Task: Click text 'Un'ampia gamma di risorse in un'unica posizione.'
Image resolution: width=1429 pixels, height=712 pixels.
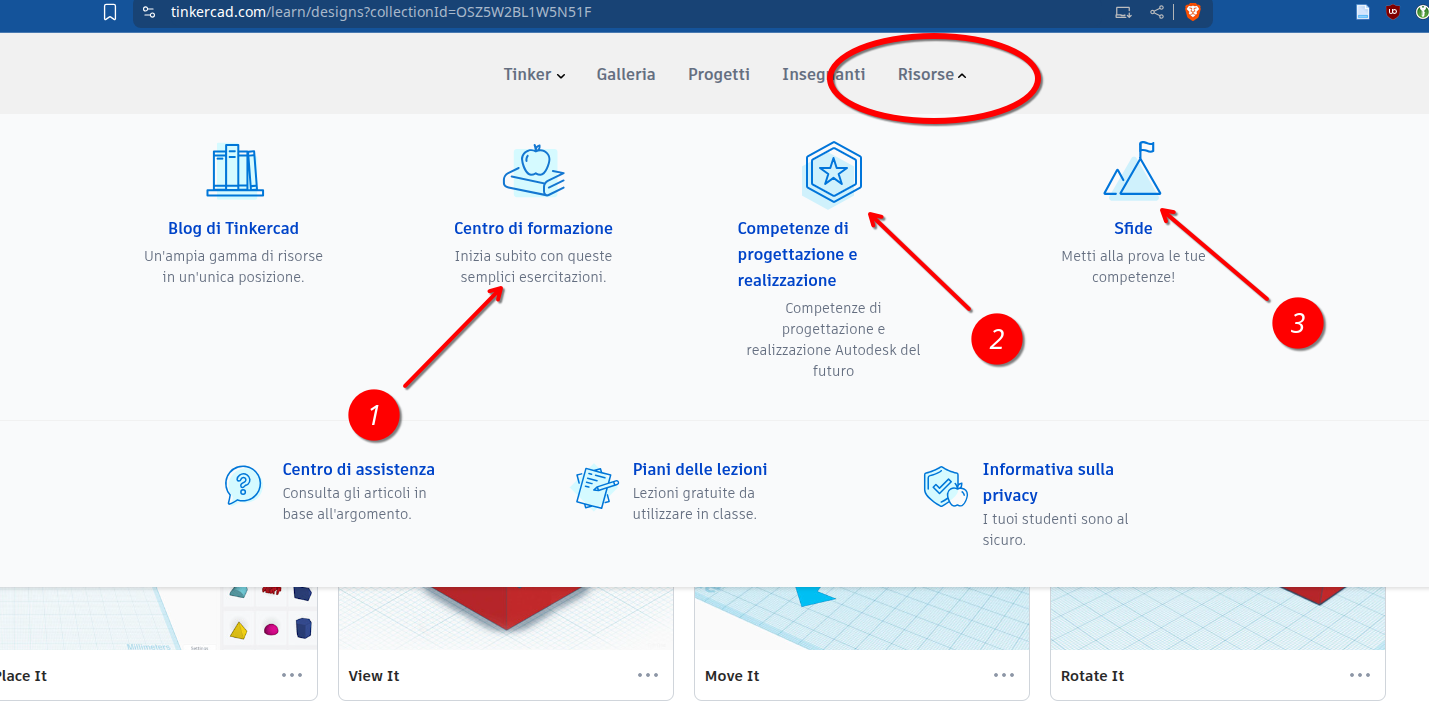Action: click(x=233, y=266)
